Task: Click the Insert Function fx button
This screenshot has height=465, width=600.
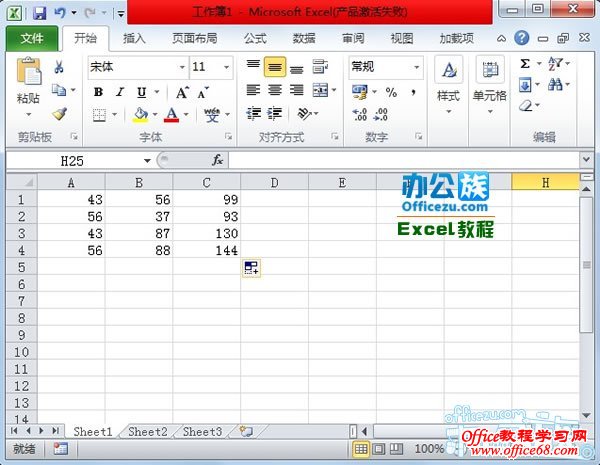Action: 217,160
